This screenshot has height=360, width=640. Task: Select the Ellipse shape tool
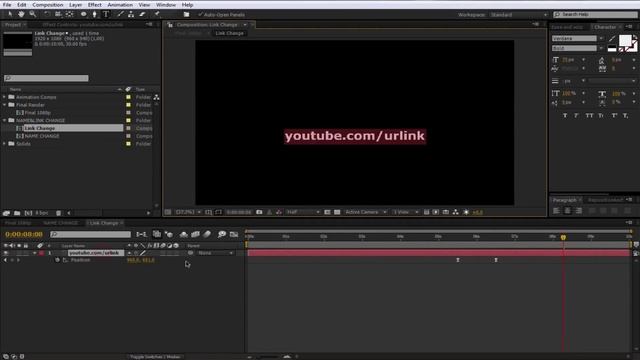coord(84,14)
